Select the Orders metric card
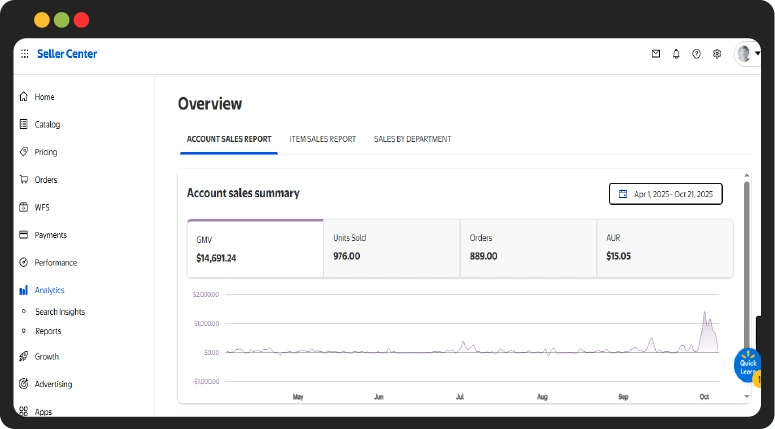The image size is (775, 429). point(528,248)
